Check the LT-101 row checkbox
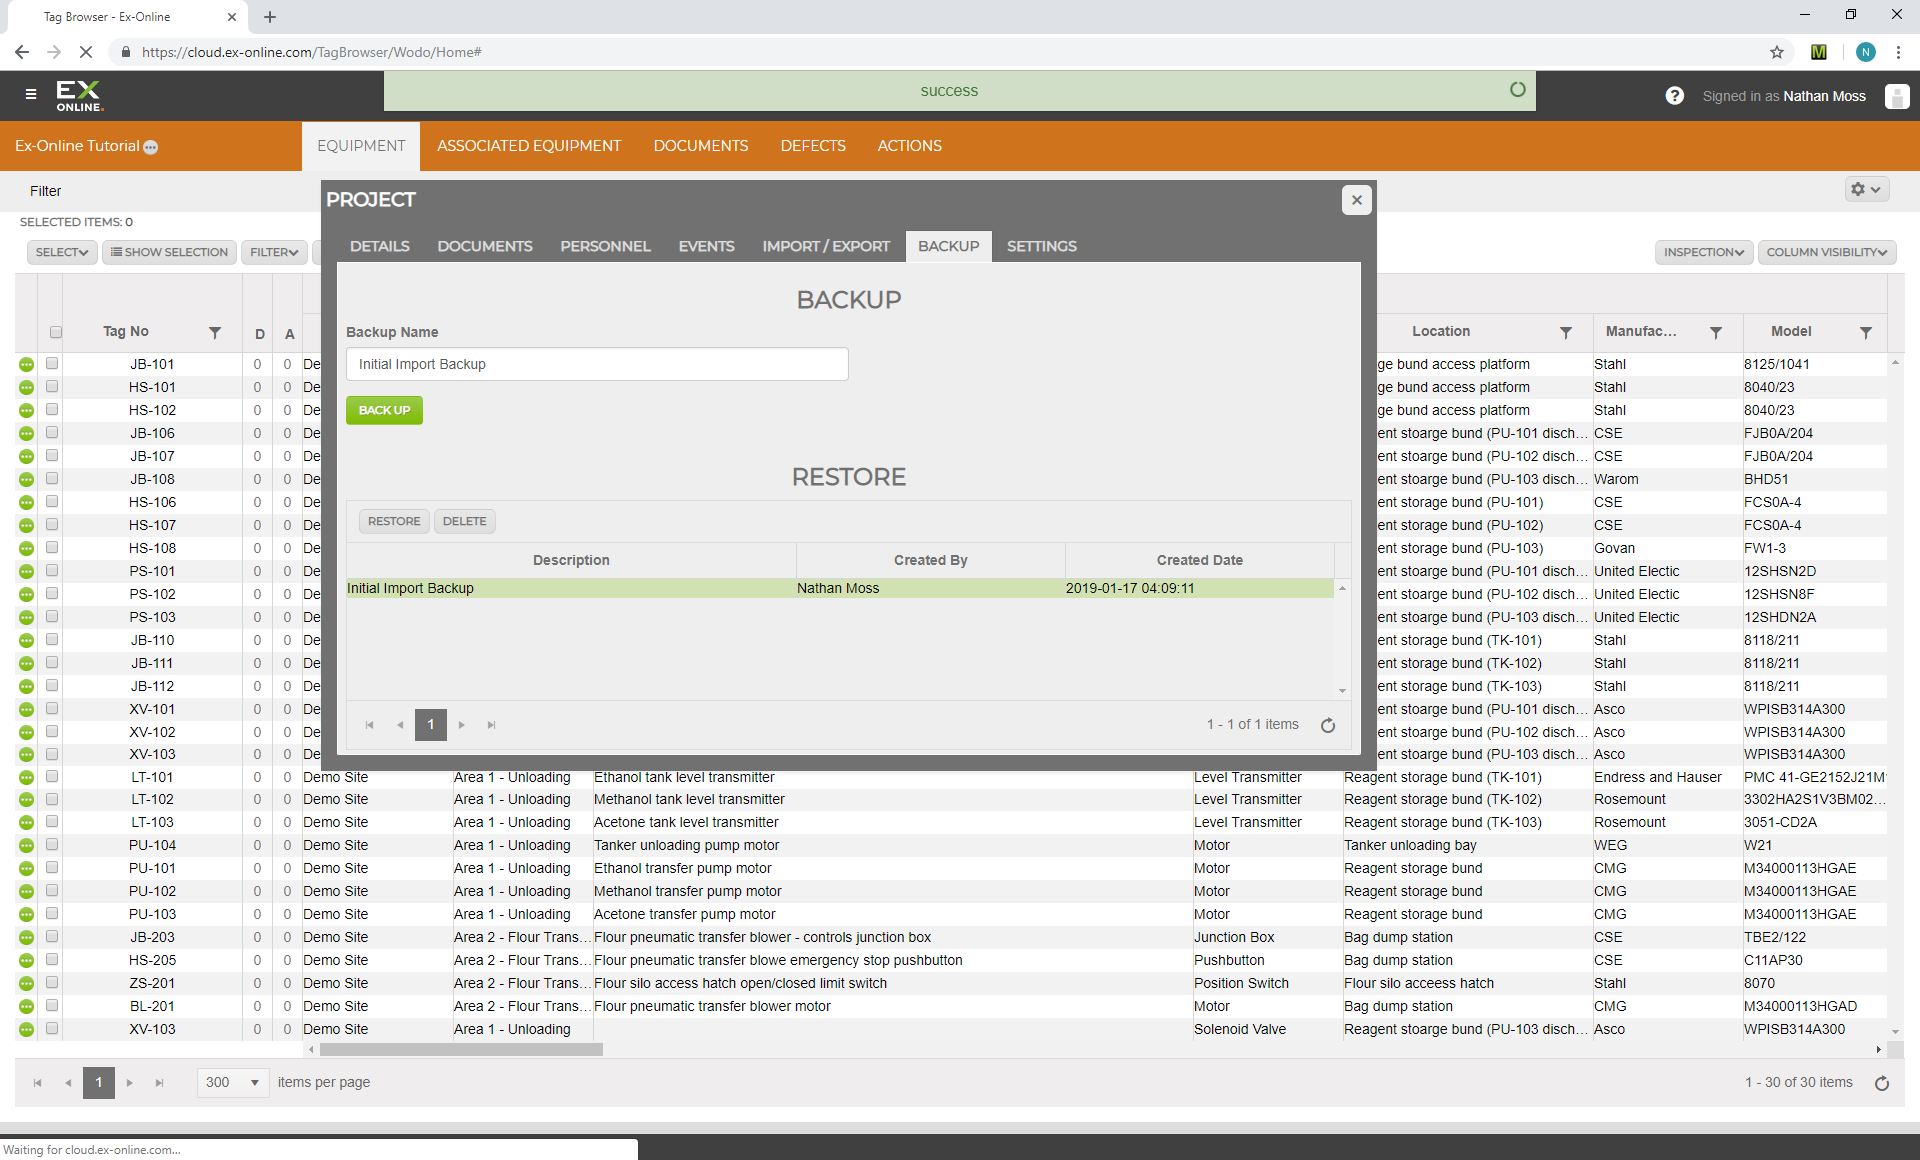 tap(52, 777)
